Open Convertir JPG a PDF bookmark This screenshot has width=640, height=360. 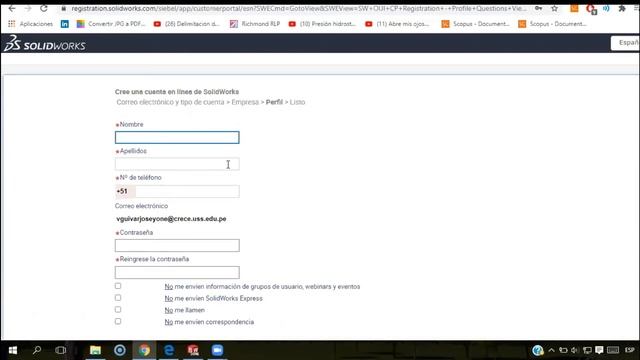point(111,24)
